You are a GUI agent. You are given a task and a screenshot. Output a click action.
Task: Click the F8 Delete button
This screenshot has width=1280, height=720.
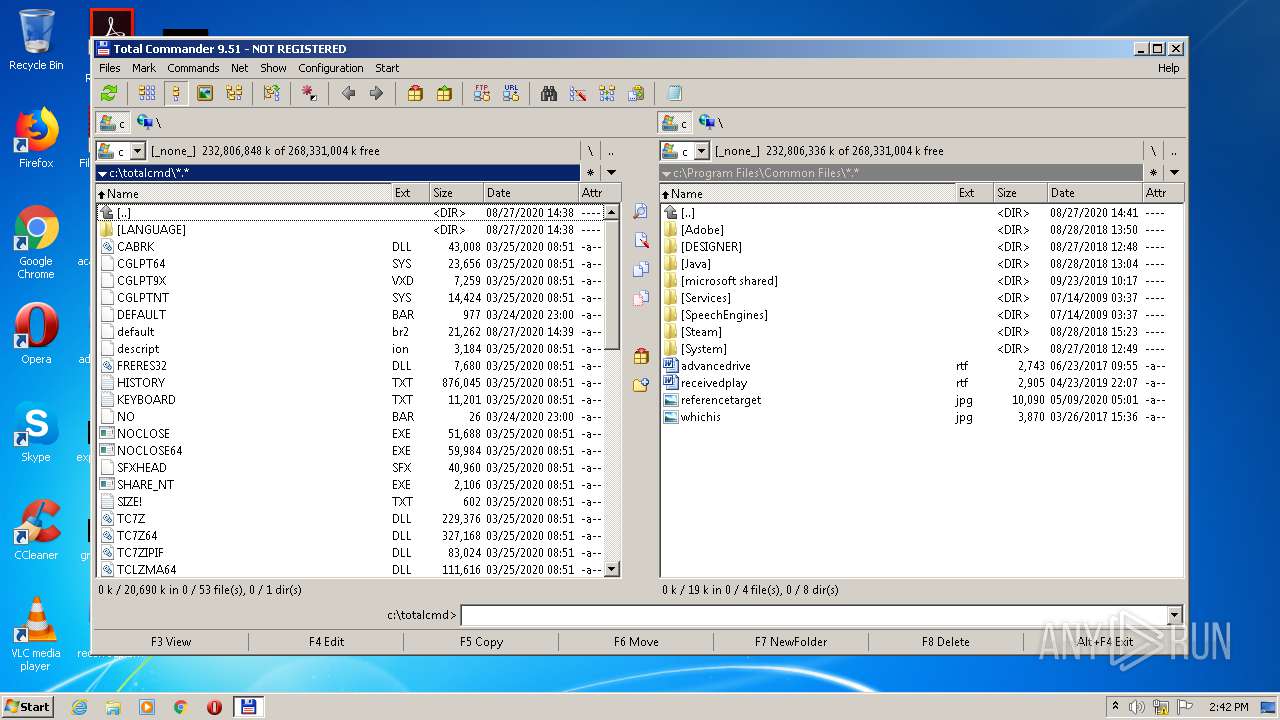[946, 642]
